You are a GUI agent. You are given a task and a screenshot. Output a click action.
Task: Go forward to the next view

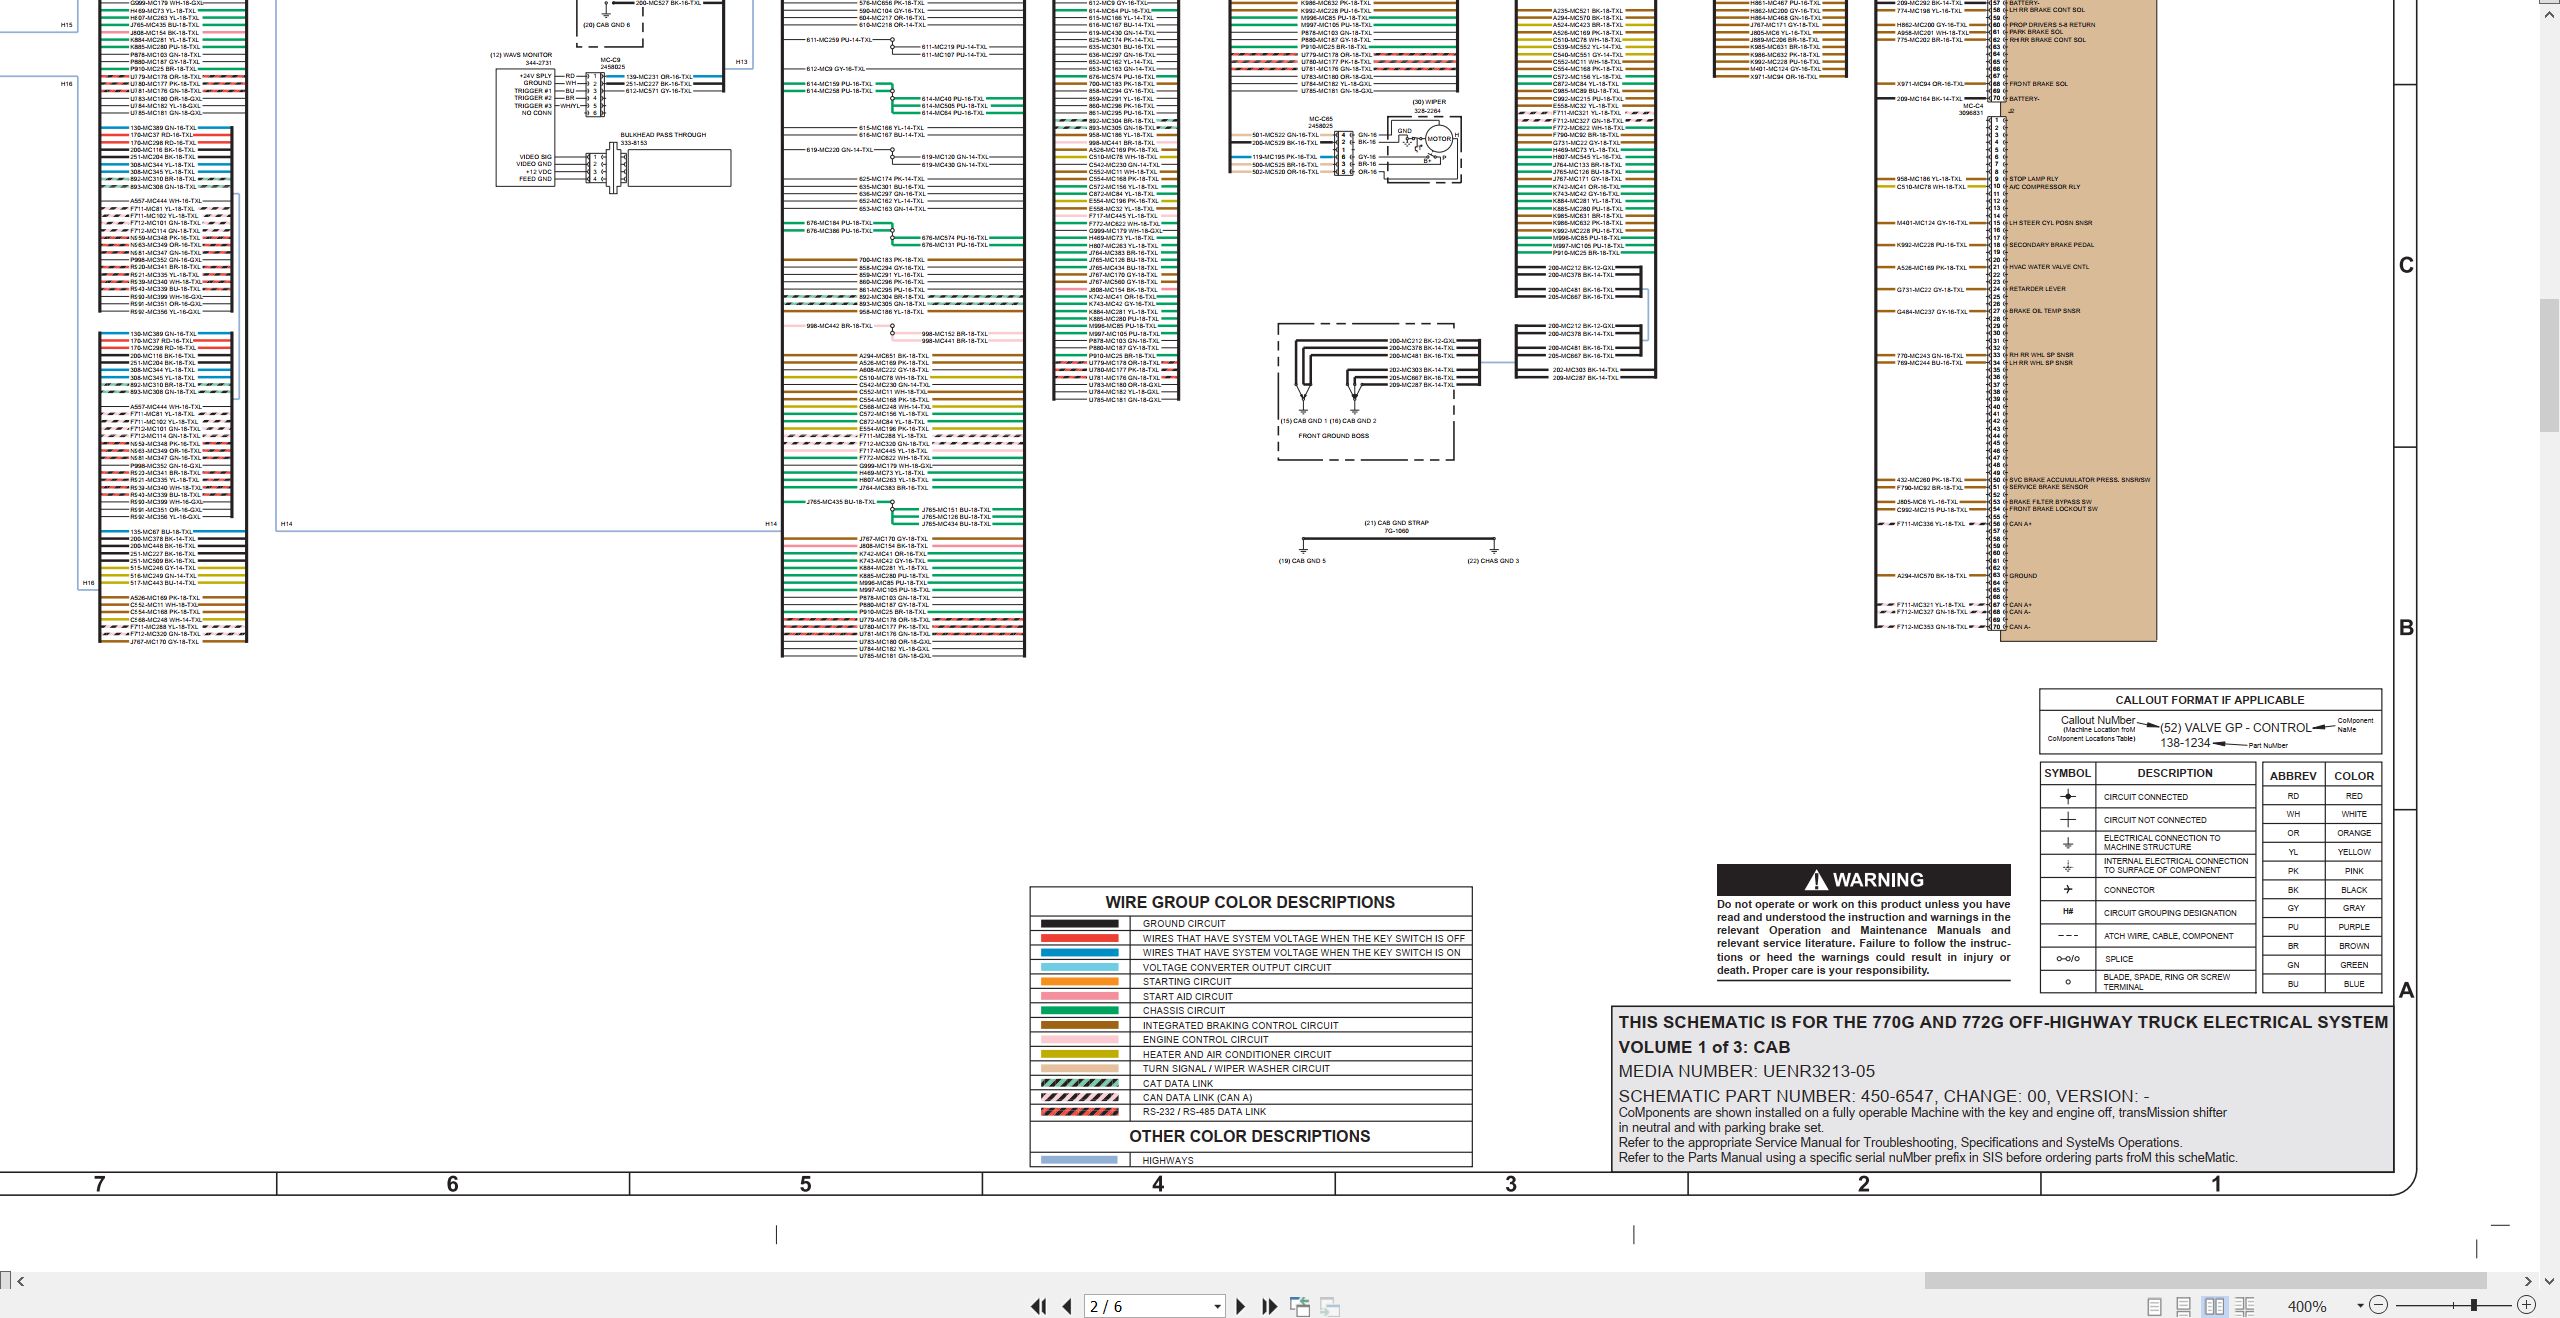point(1330,1306)
